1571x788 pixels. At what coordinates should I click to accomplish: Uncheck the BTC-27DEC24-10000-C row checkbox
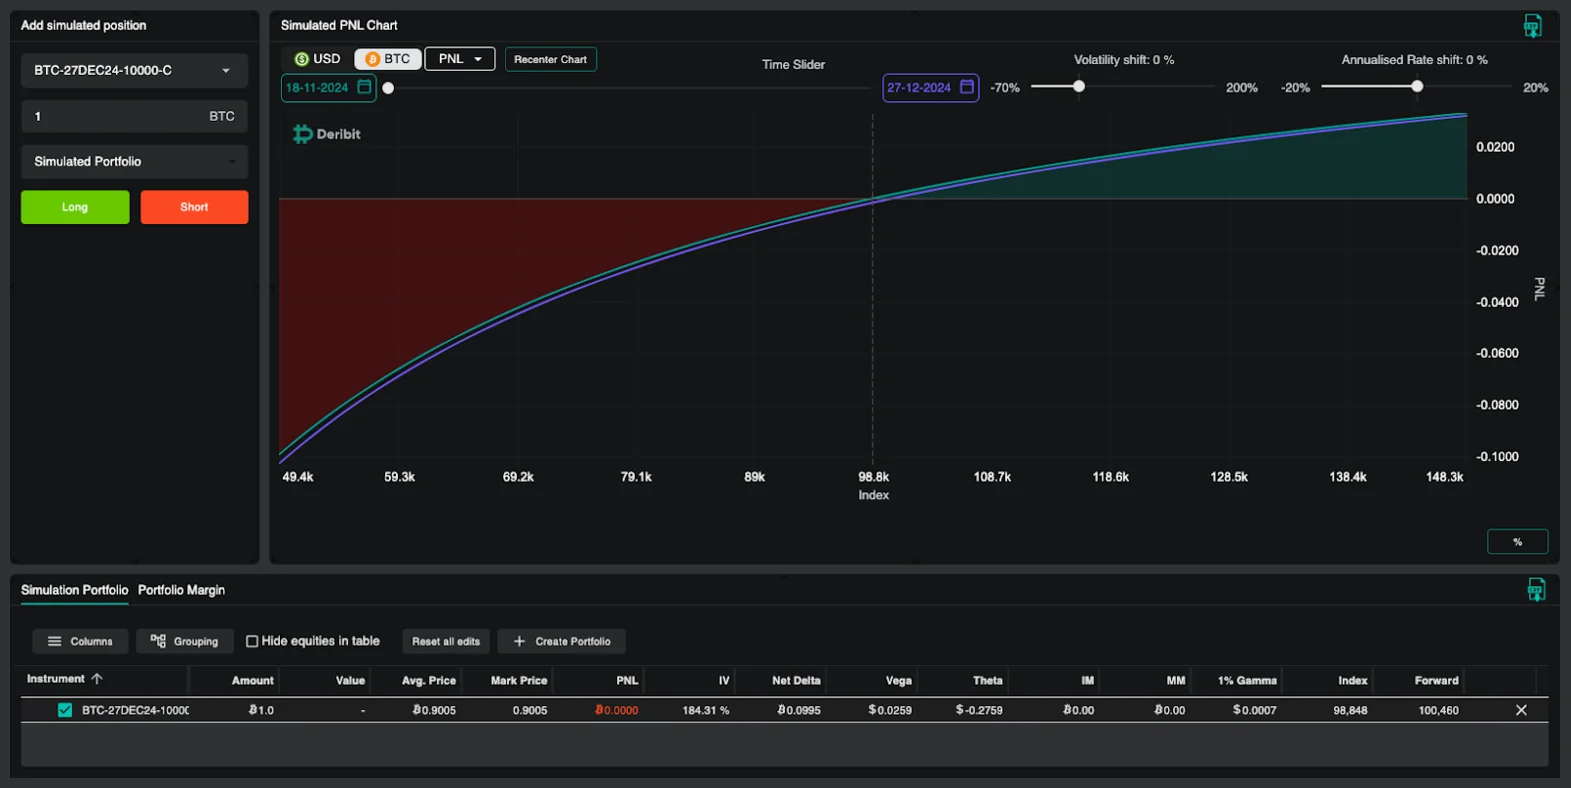click(x=65, y=710)
